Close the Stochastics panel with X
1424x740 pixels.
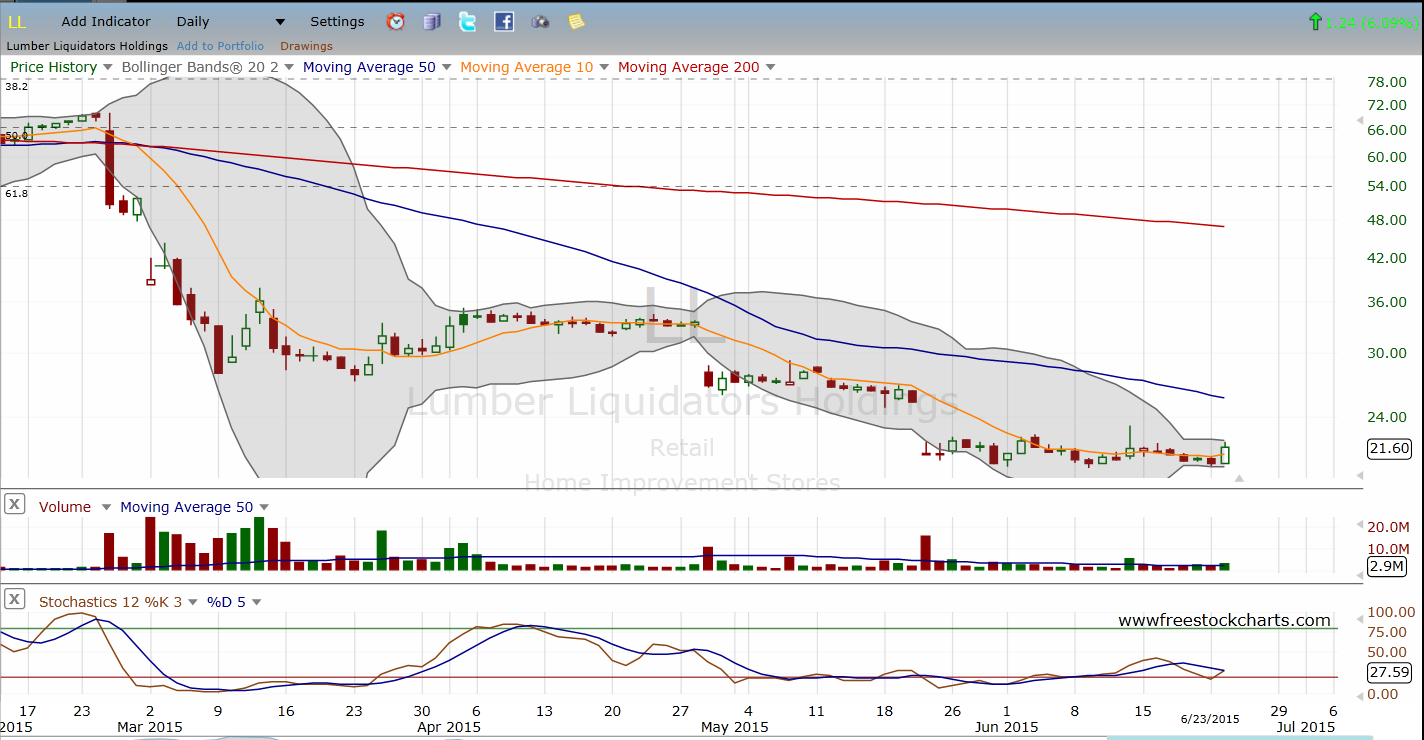pyautogui.click(x=15, y=600)
